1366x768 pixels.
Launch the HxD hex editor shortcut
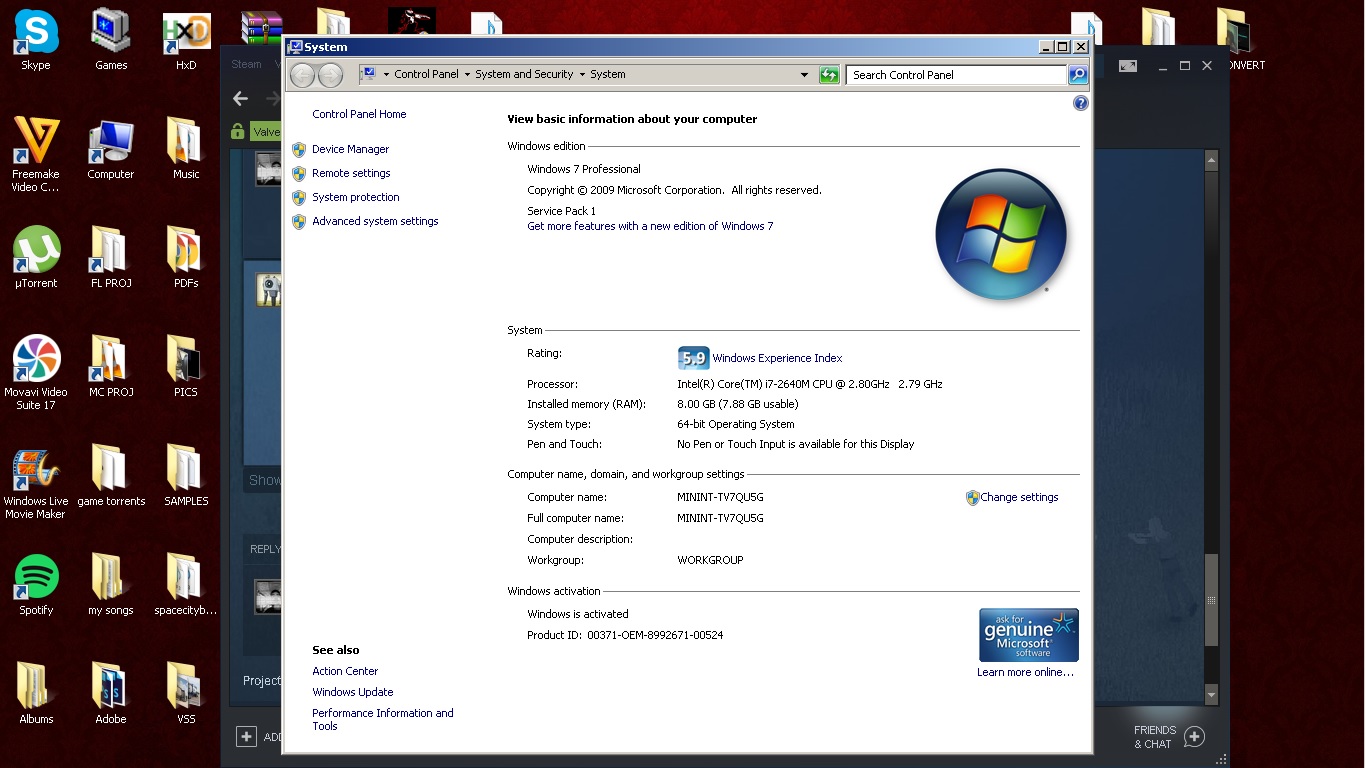pyautogui.click(x=186, y=40)
